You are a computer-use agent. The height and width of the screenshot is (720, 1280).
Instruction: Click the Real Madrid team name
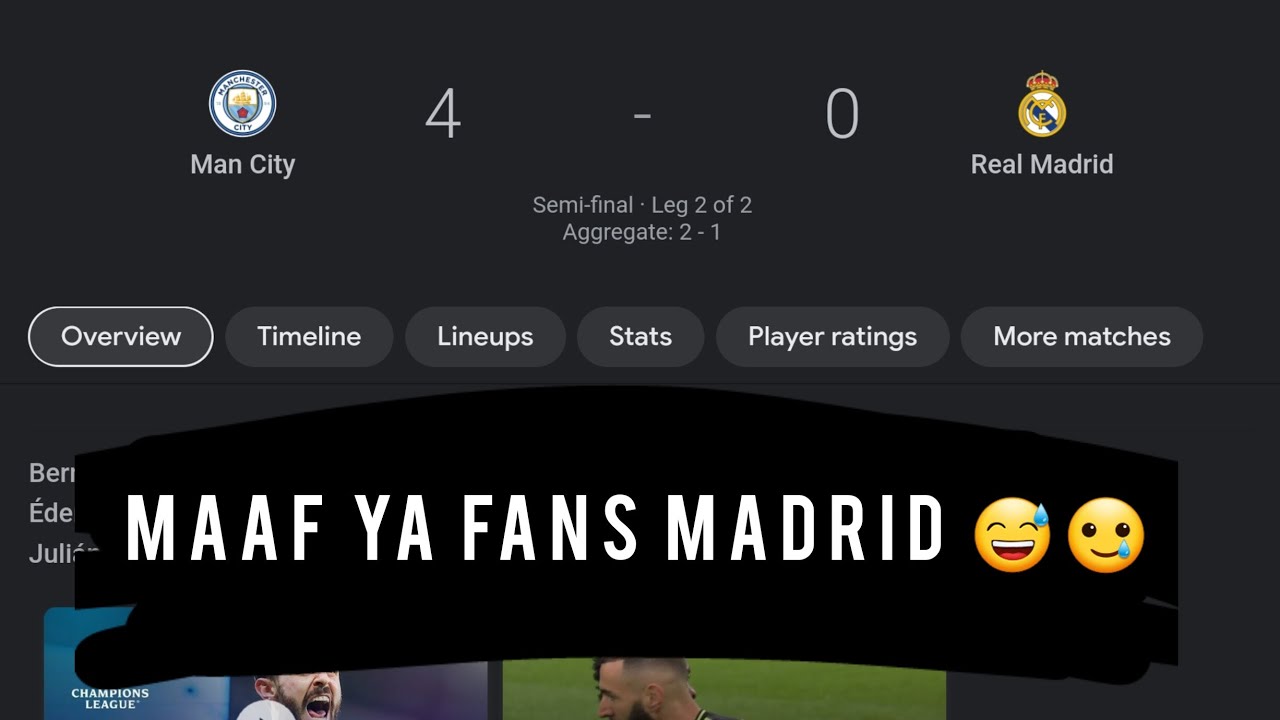(x=1042, y=164)
